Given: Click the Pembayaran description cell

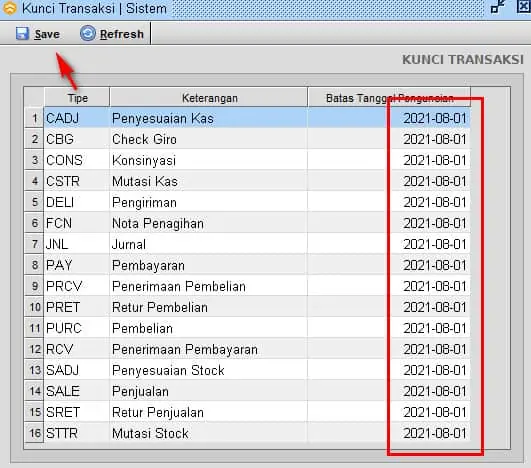Looking at the screenshot, I should pos(209,265).
